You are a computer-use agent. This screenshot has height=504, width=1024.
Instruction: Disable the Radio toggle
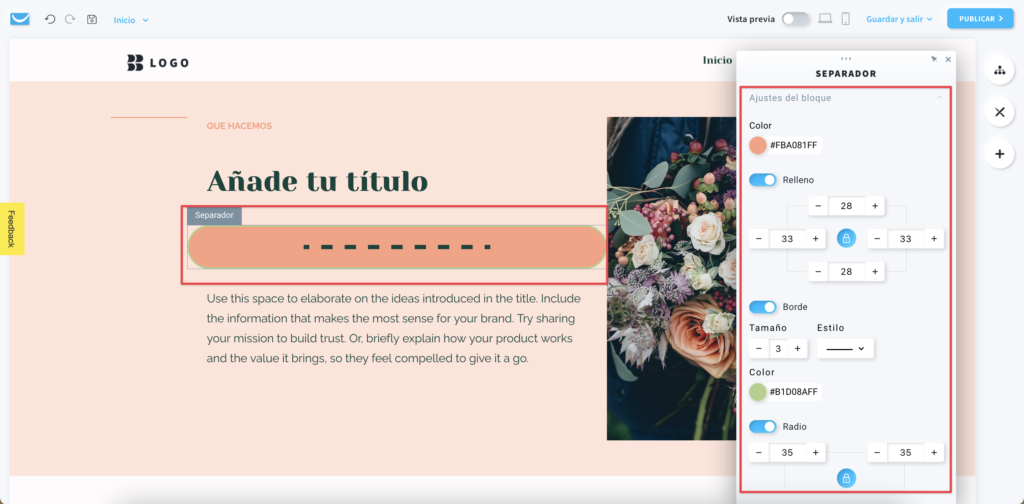763,426
